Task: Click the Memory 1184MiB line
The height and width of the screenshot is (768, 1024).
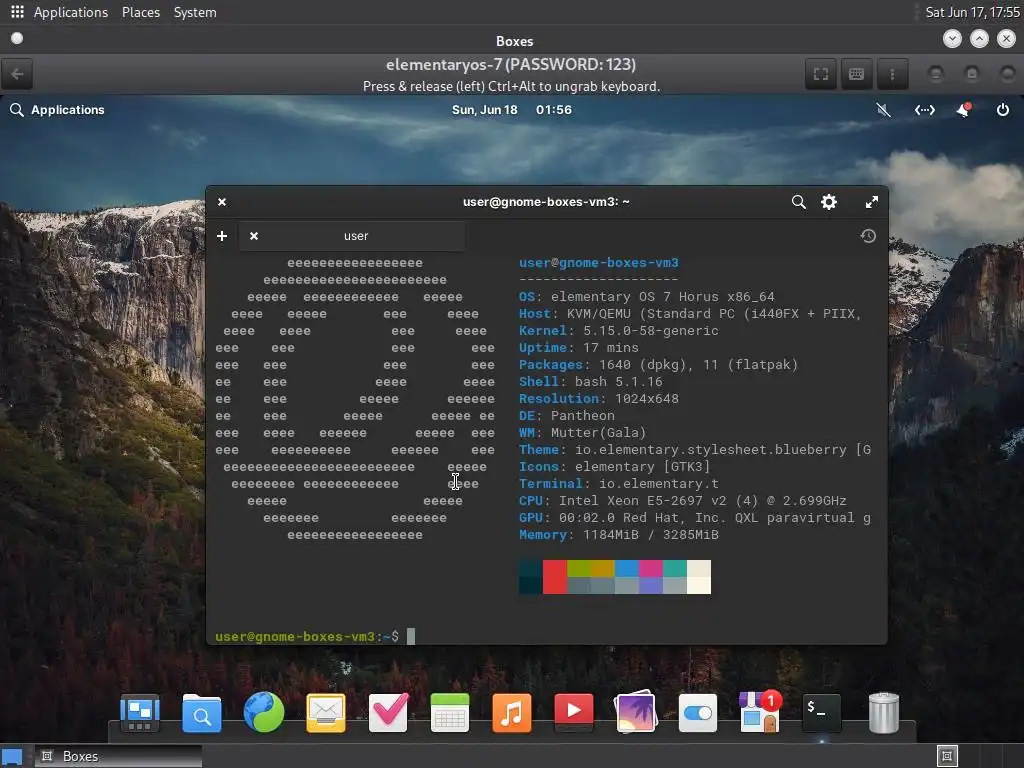Action: coord(618,534)
